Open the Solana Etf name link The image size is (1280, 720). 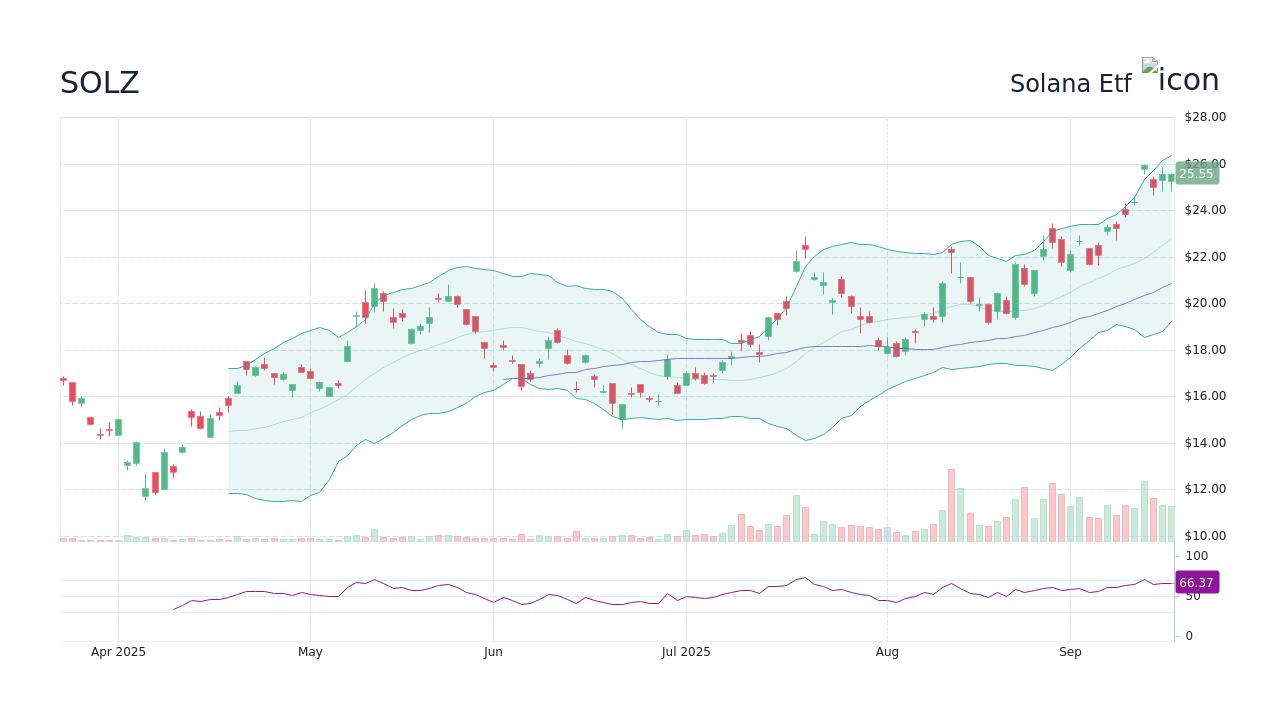1070,83
